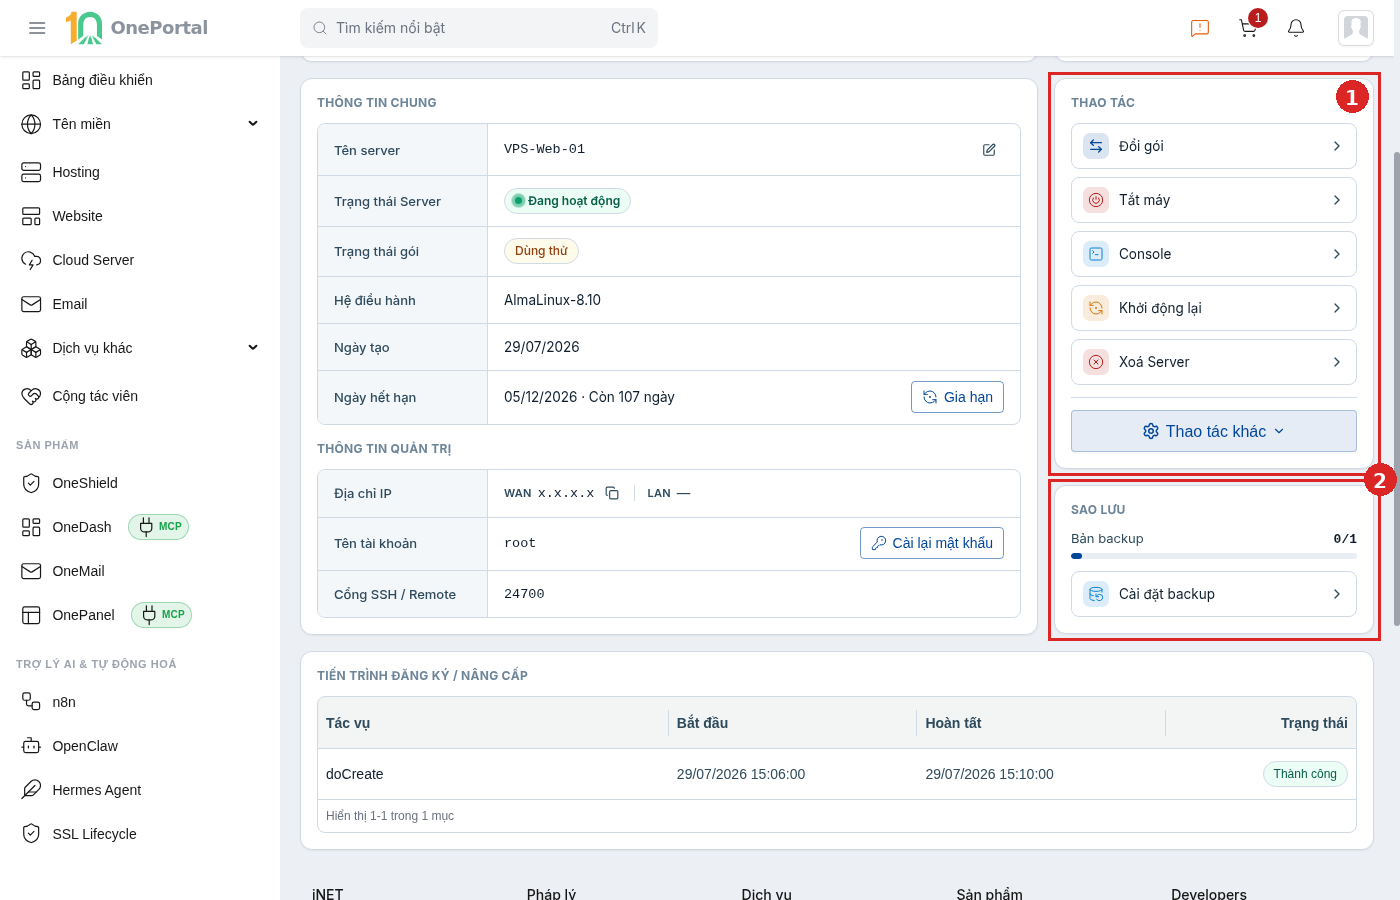Click the MCP badge beside OnePanel
The image size is (1400, 900).
tap(161, 615)
